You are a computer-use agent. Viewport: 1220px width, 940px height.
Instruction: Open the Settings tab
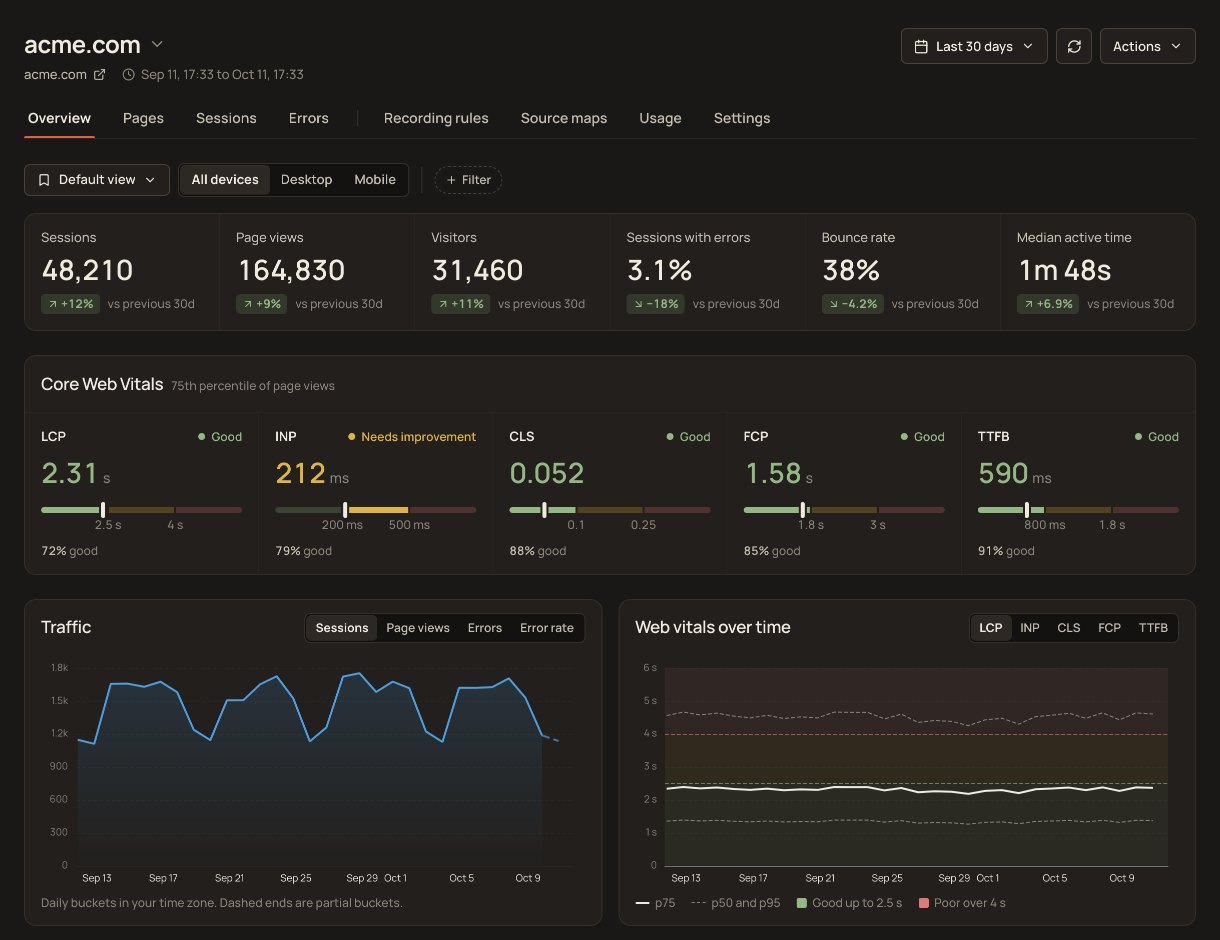tap(742, 118)
